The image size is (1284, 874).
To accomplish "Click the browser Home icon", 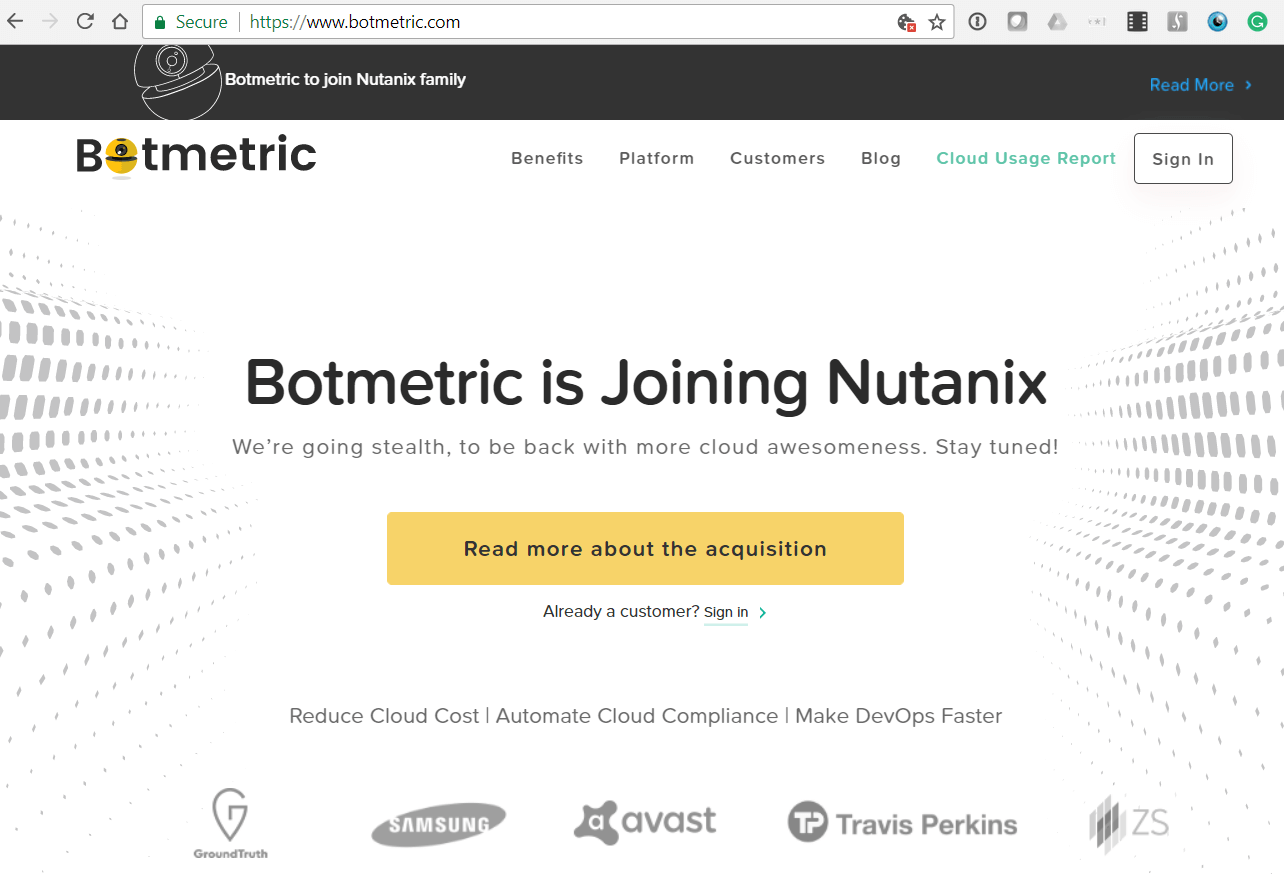I will (x=122, y=20).
